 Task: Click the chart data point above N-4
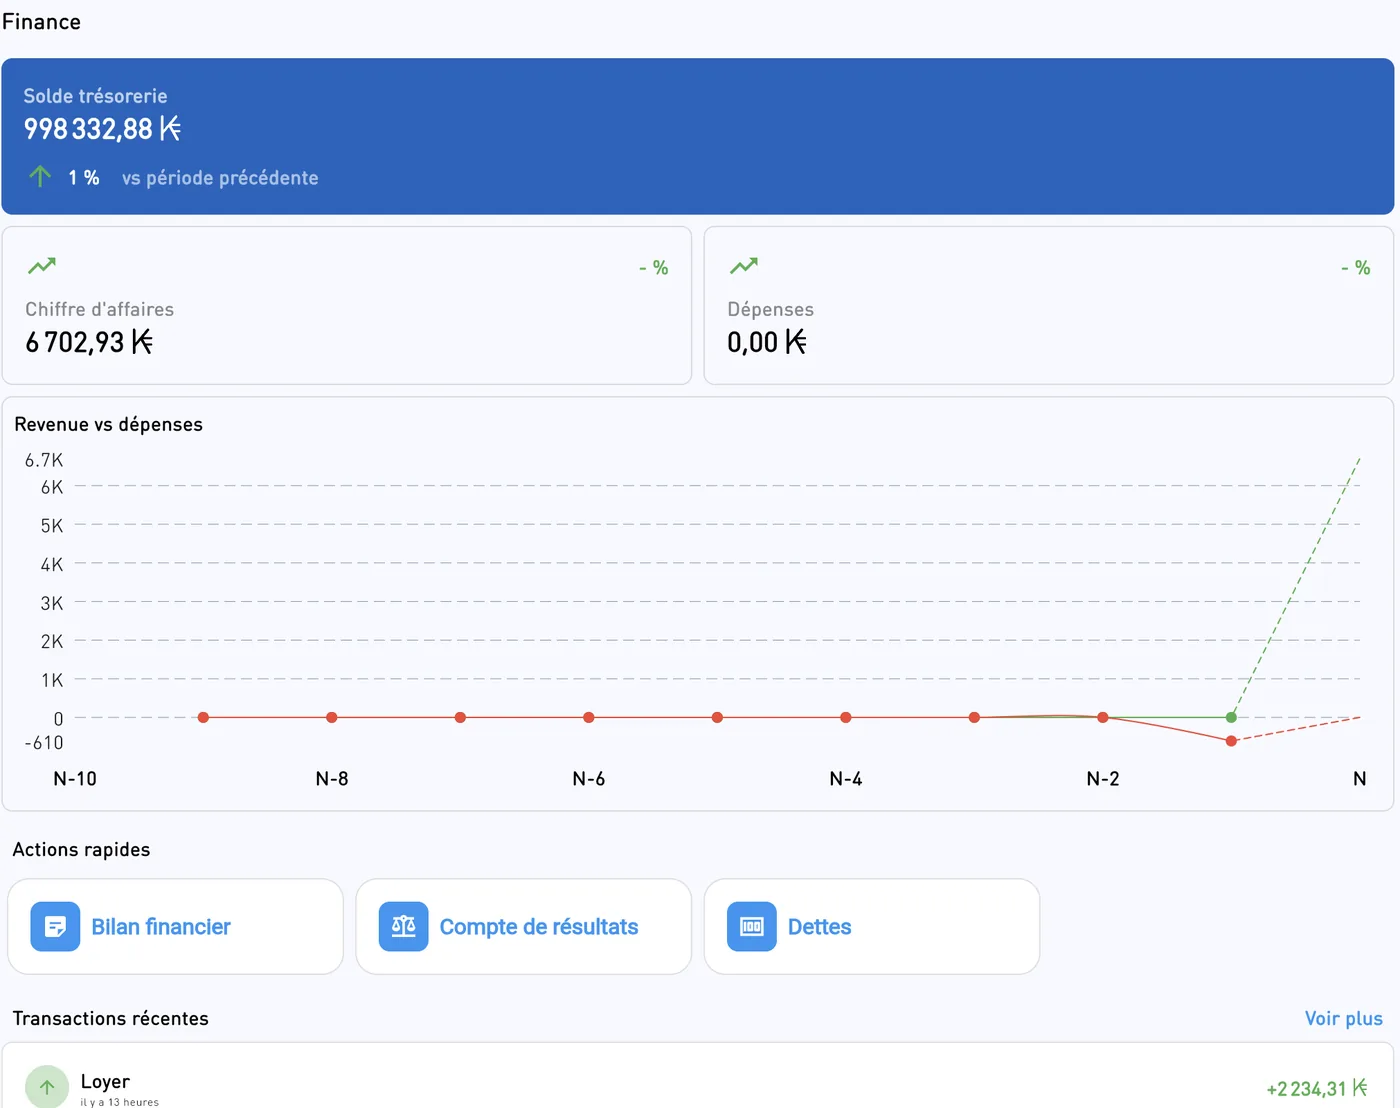coord(846,717)
